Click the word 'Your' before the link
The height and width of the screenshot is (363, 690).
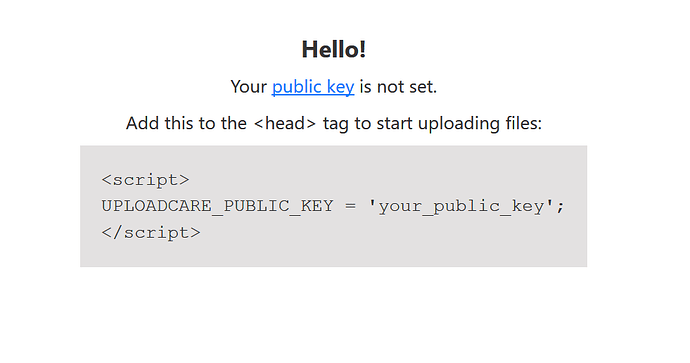(x=249, y=87)
